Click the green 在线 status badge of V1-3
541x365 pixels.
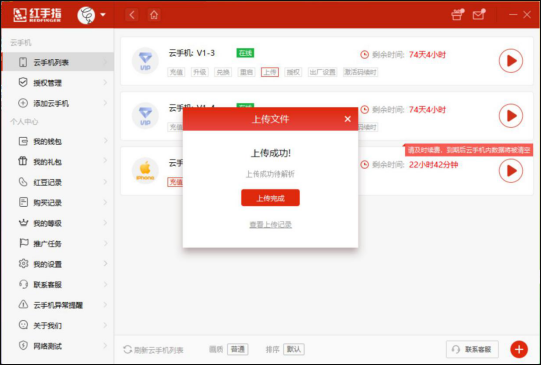pyautogui.click(x=245, y=53)
